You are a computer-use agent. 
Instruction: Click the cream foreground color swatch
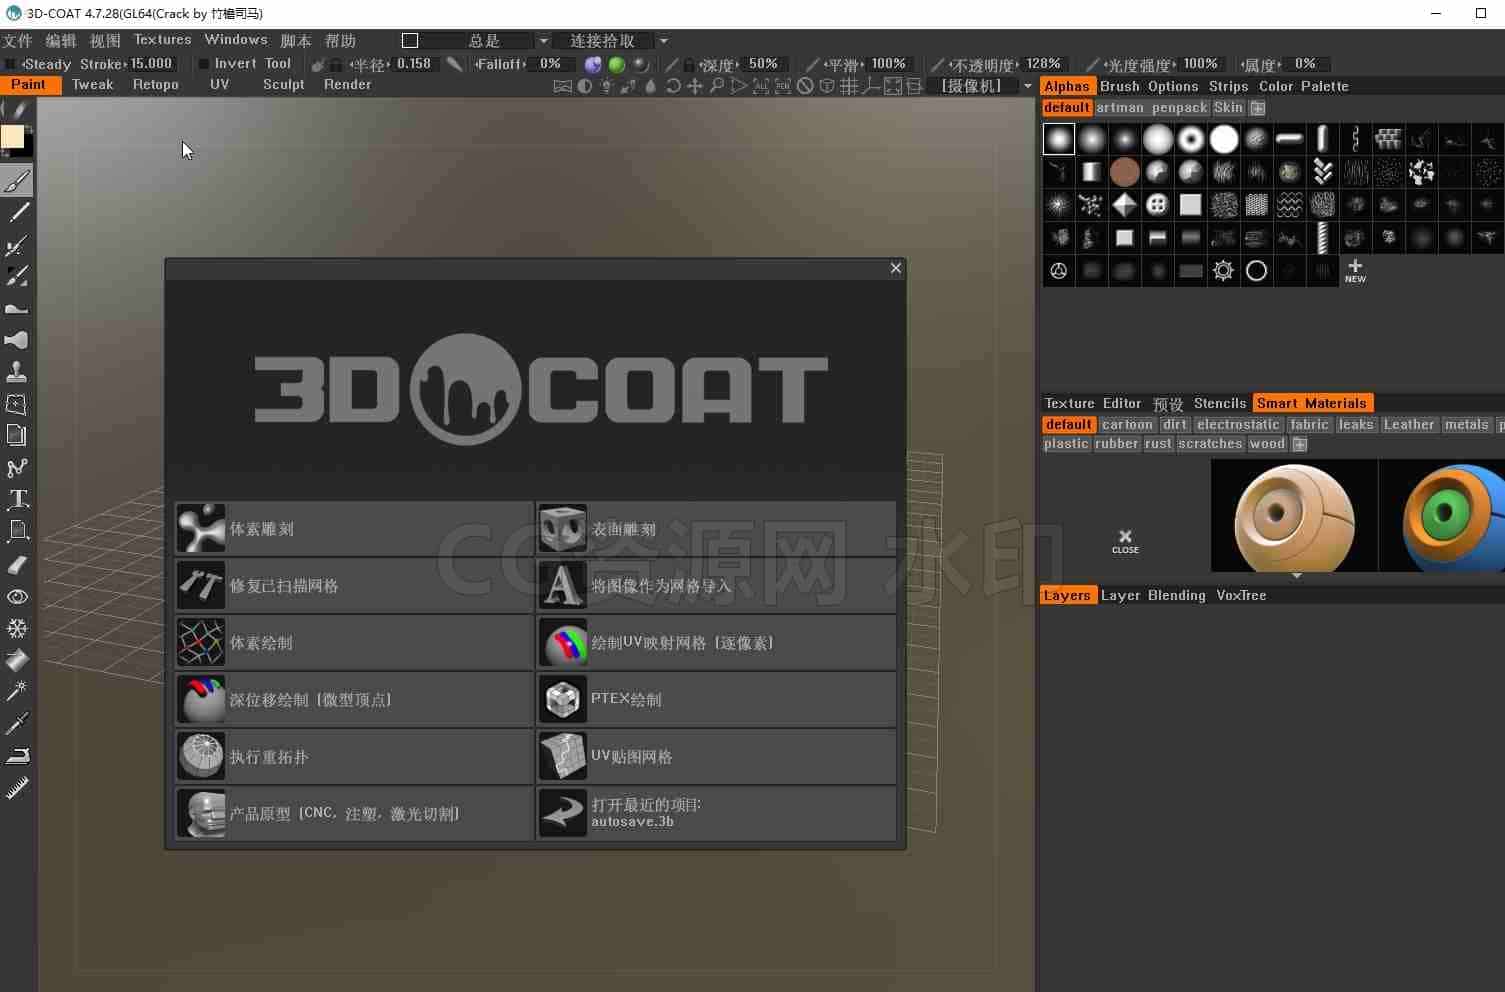[12, 136]
